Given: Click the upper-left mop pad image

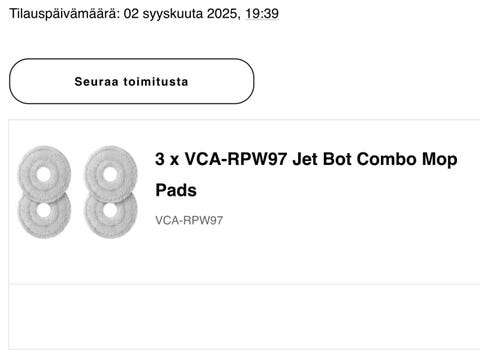Looking at the screenshot, I should [x=44, y=174].
